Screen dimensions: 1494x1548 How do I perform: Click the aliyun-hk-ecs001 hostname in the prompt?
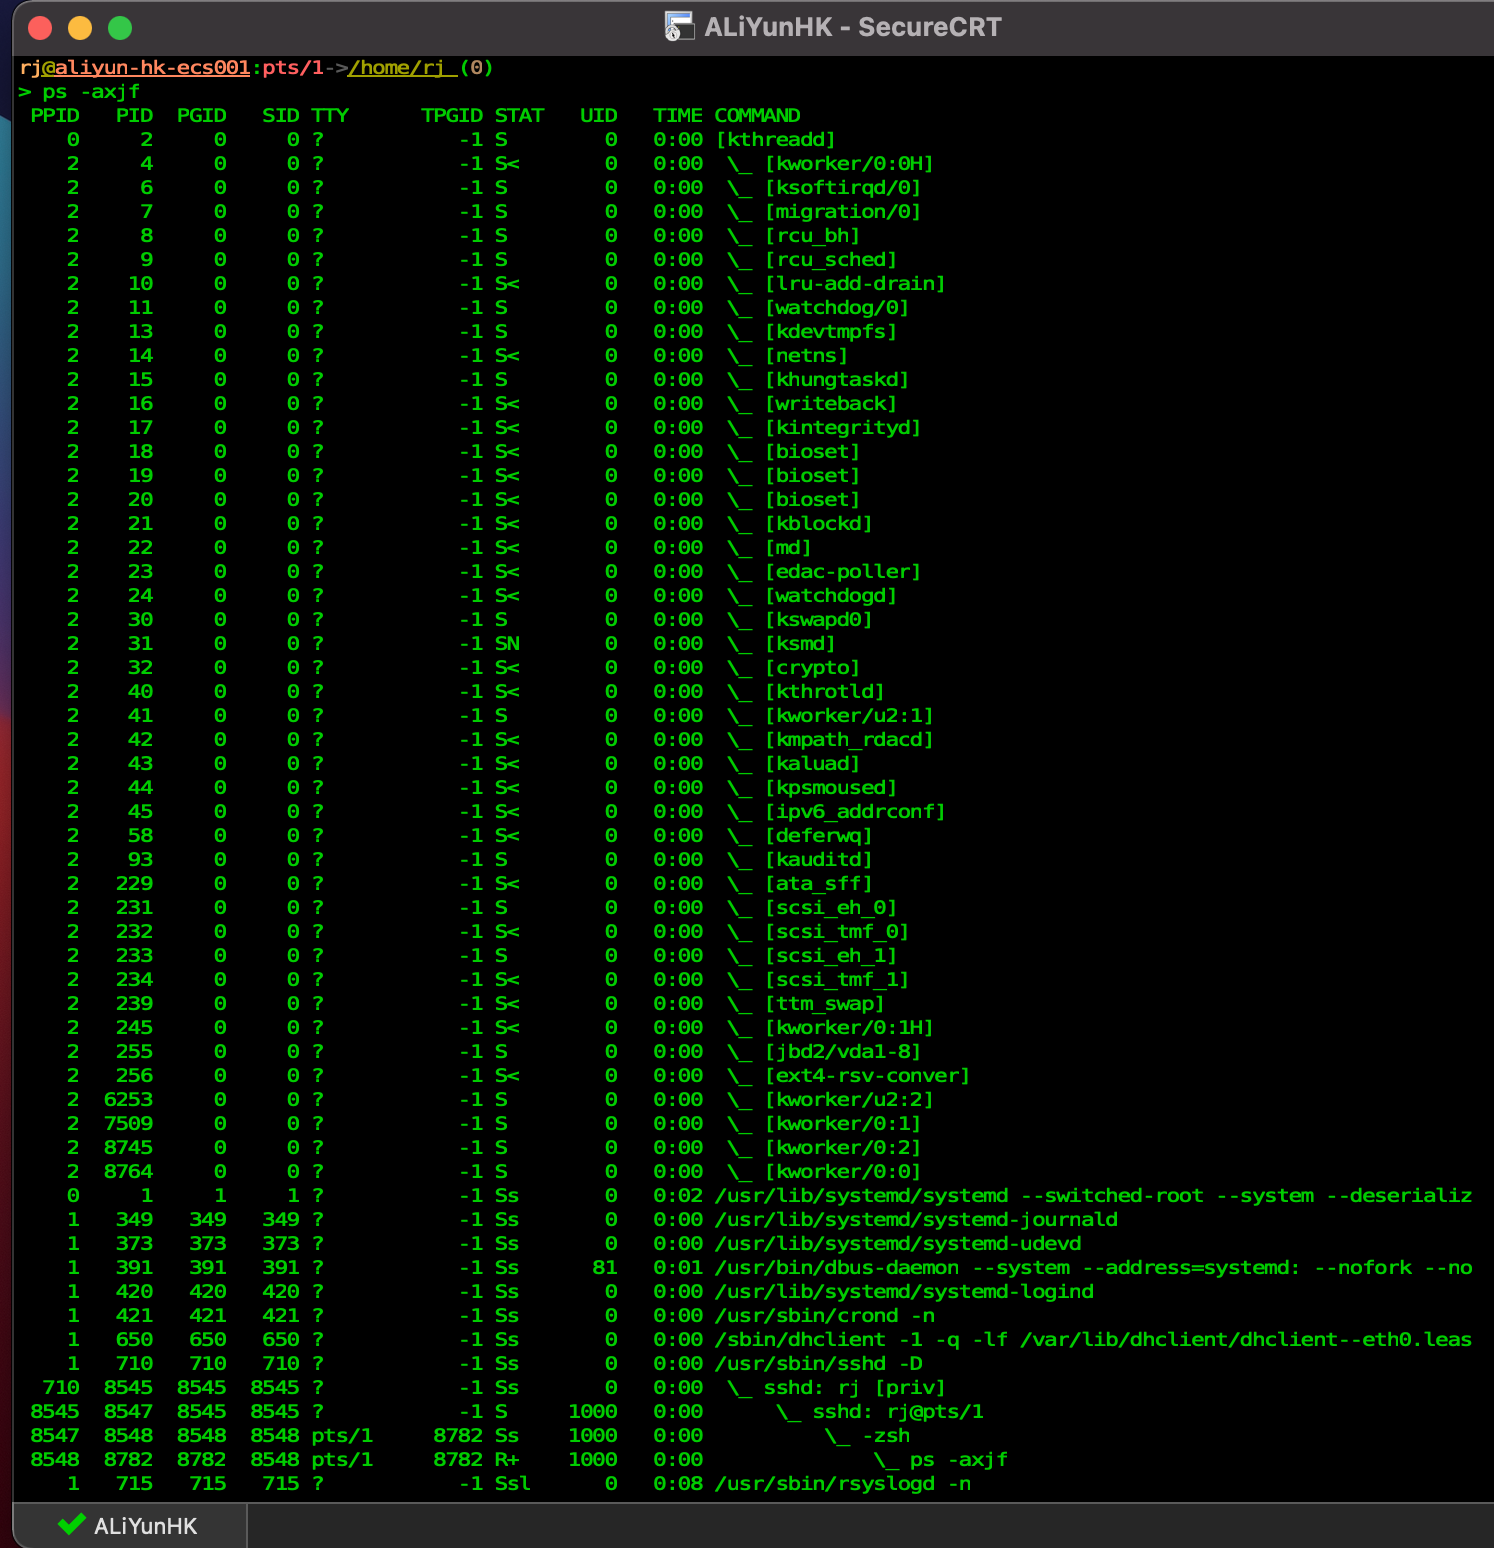tap(152, 68)
